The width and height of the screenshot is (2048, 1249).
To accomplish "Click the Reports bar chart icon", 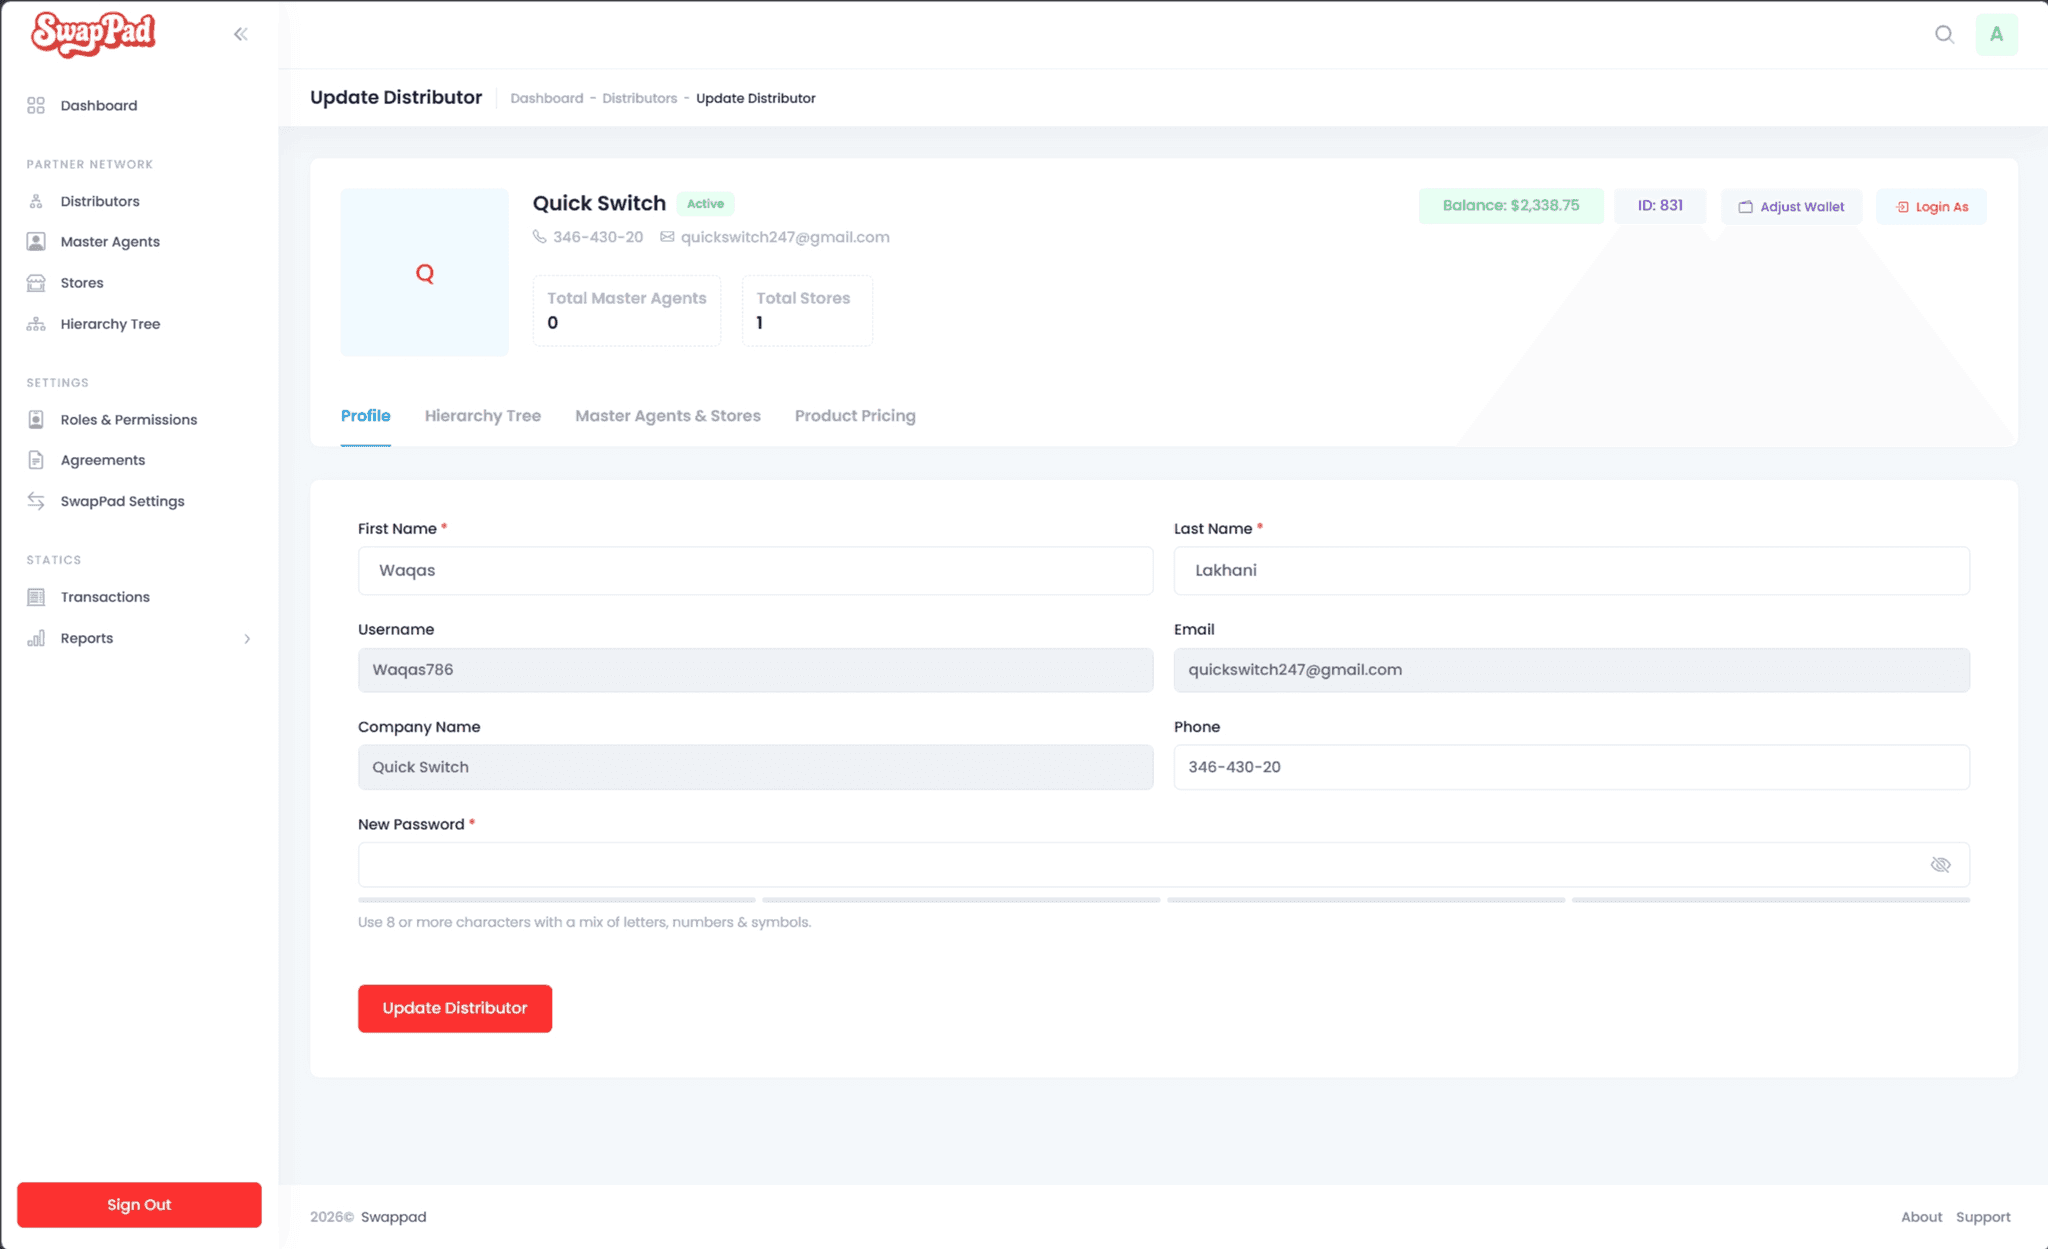I will pos(36,638).
